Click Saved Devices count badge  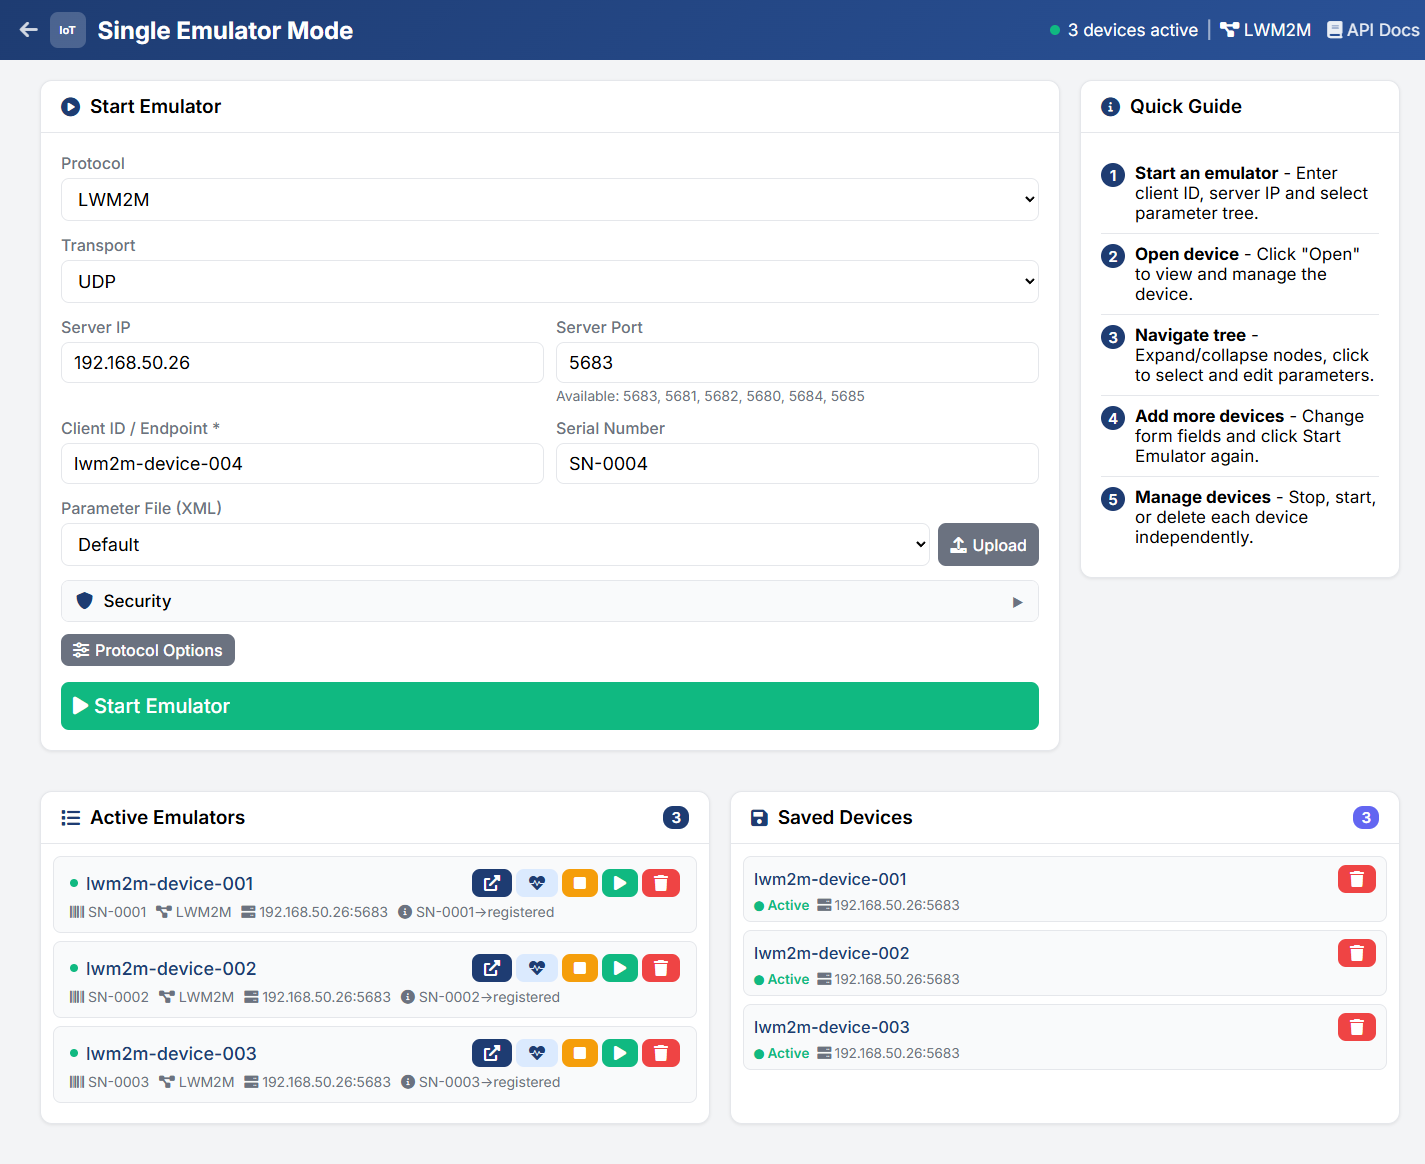click(x=1366, y=818)
